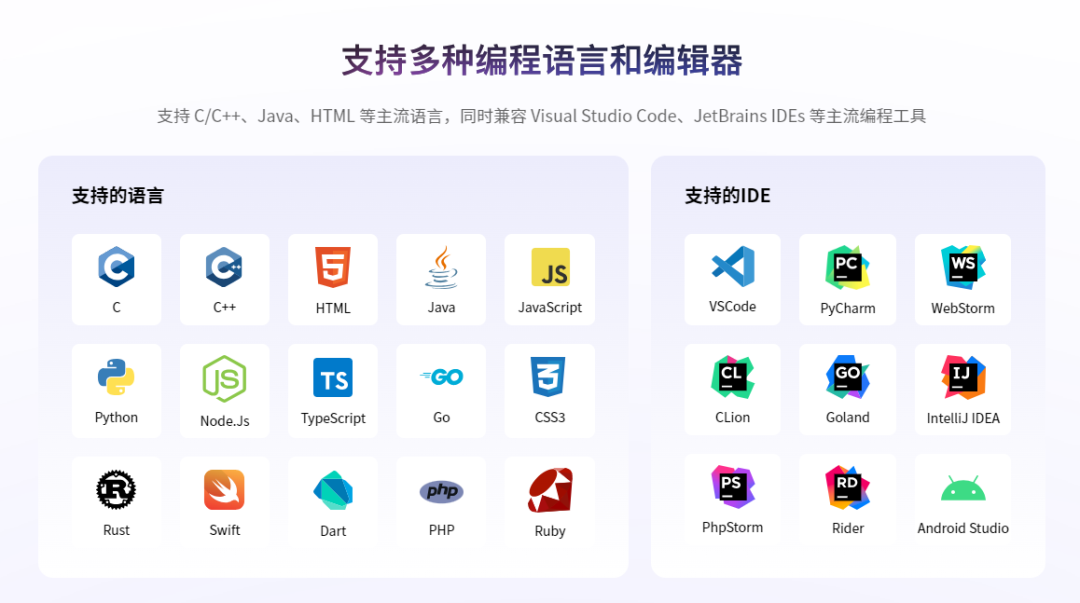Click the "支持的语言" section heading
1080x603 pixels.
coord(118,196)
